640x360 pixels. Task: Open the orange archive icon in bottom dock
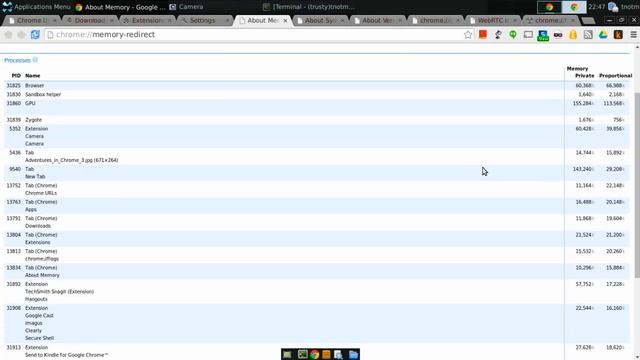[x=326, y=354]
